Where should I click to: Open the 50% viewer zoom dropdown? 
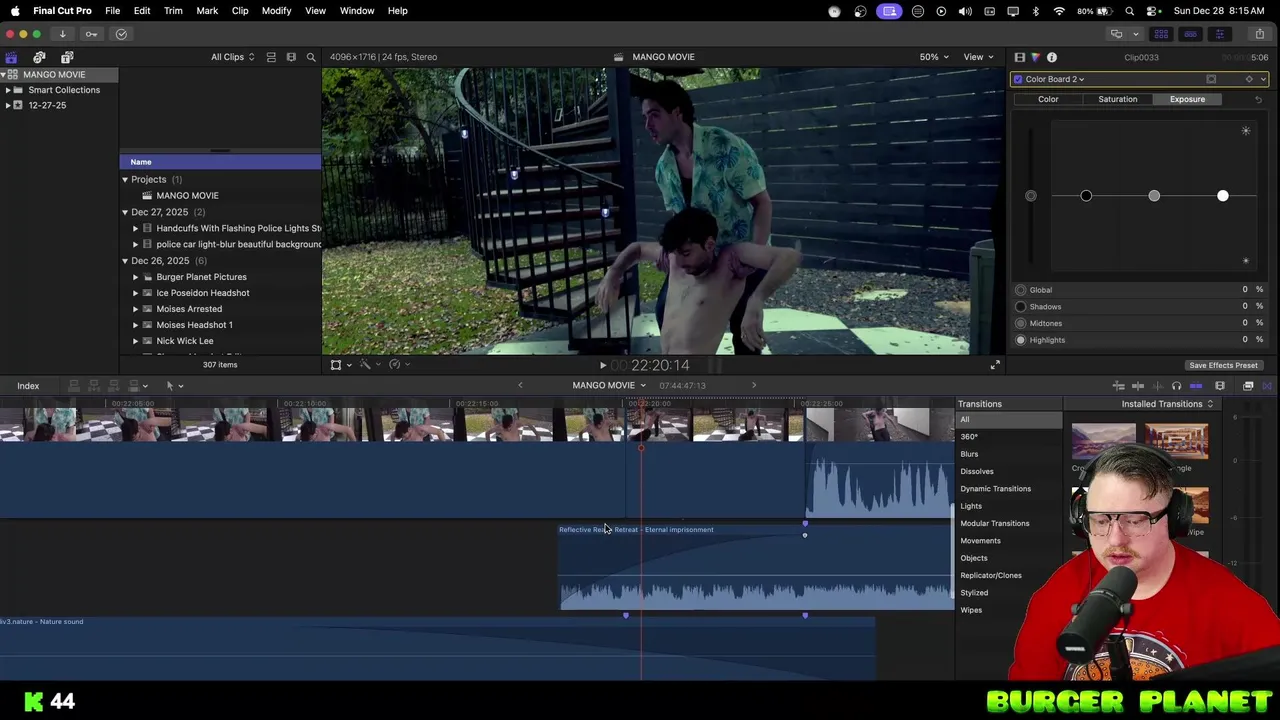tap(934, 57)
